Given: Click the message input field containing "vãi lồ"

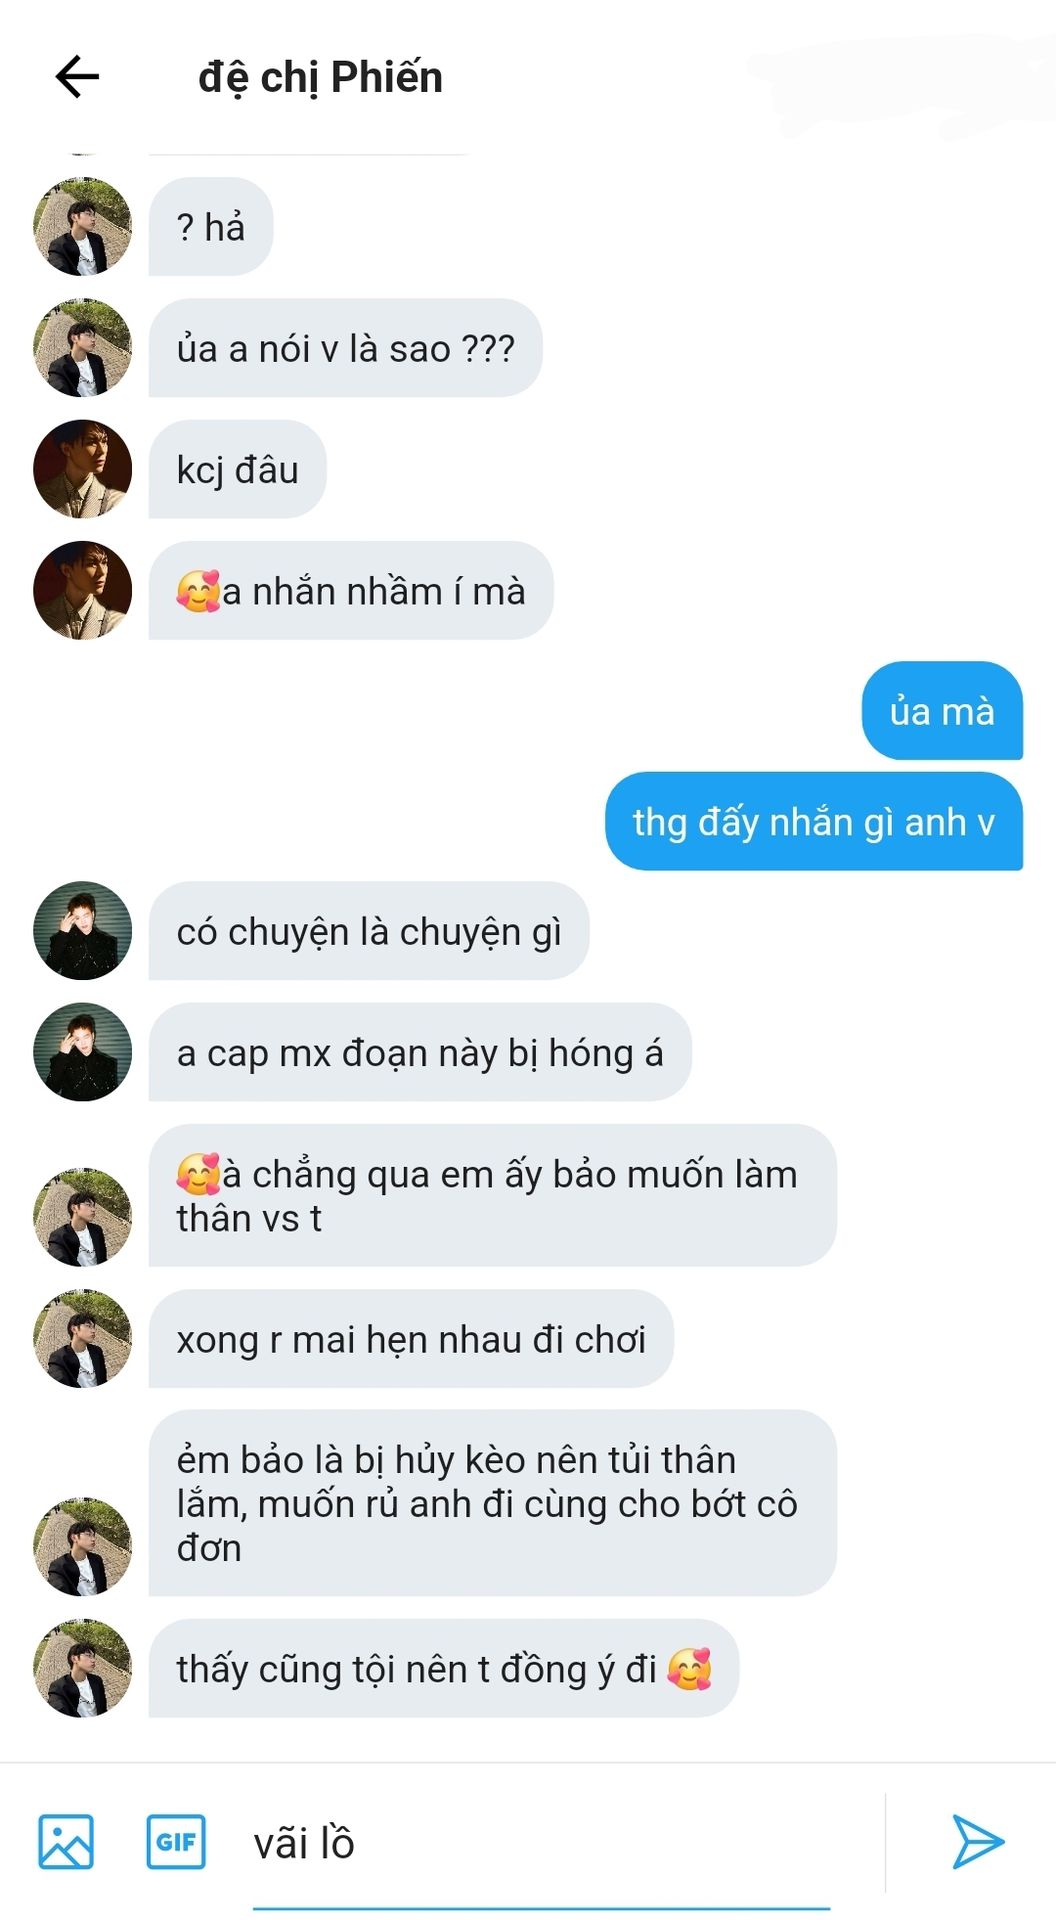Looking at the screenshot, I should tap(541, 1843).
